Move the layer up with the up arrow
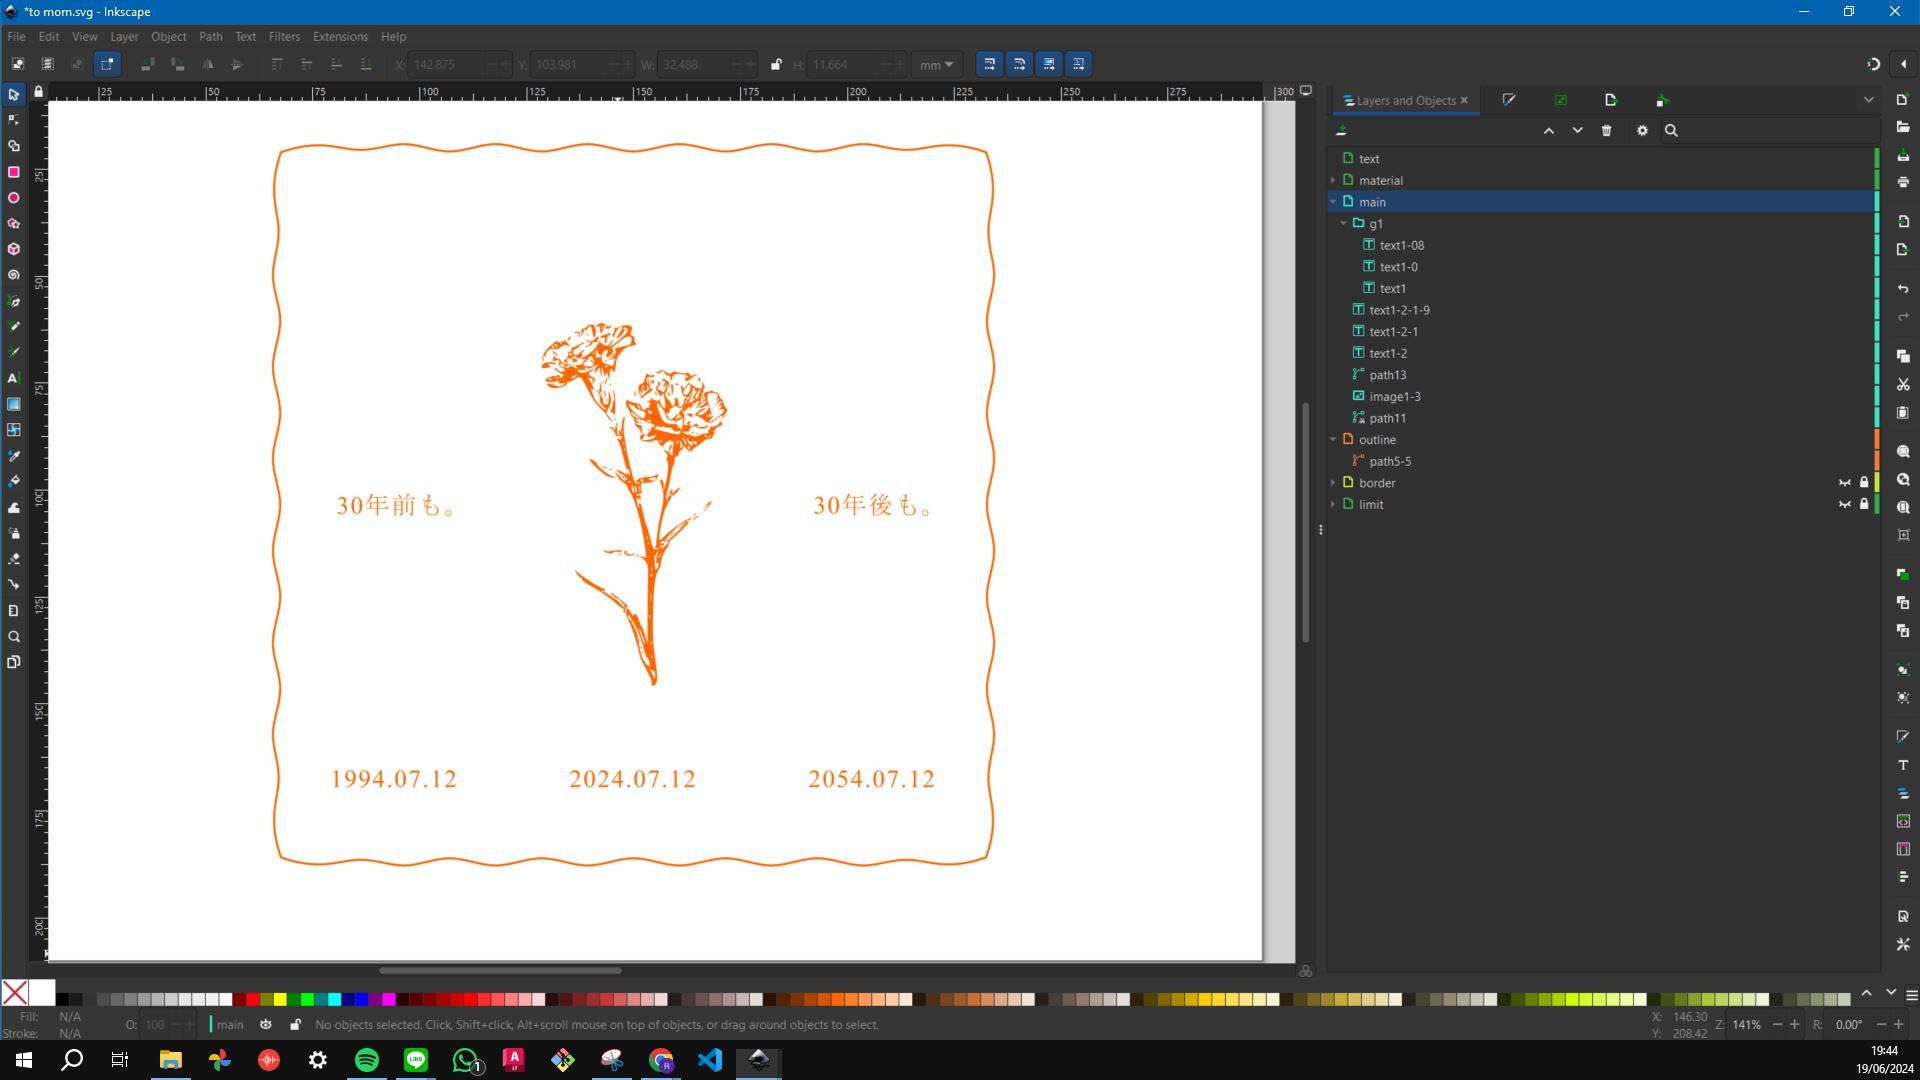The image size is (1920, 1080). pos(1548,131)
